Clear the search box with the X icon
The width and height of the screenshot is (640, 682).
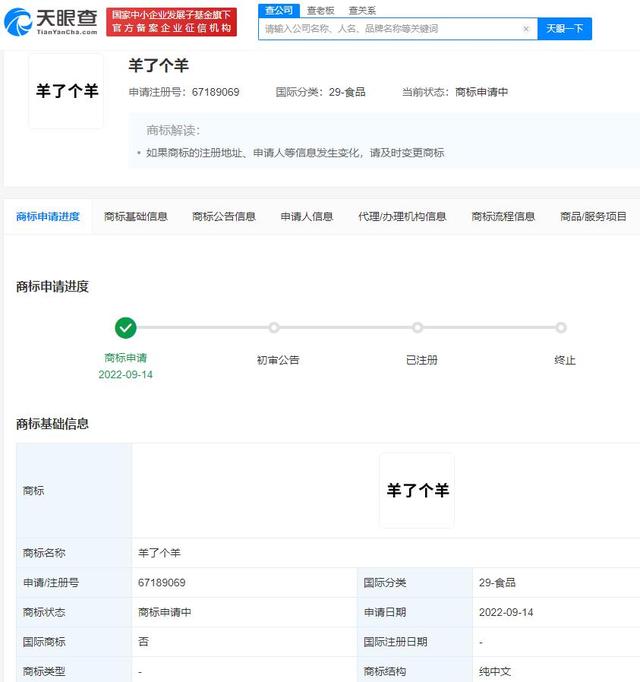point(526,29)
